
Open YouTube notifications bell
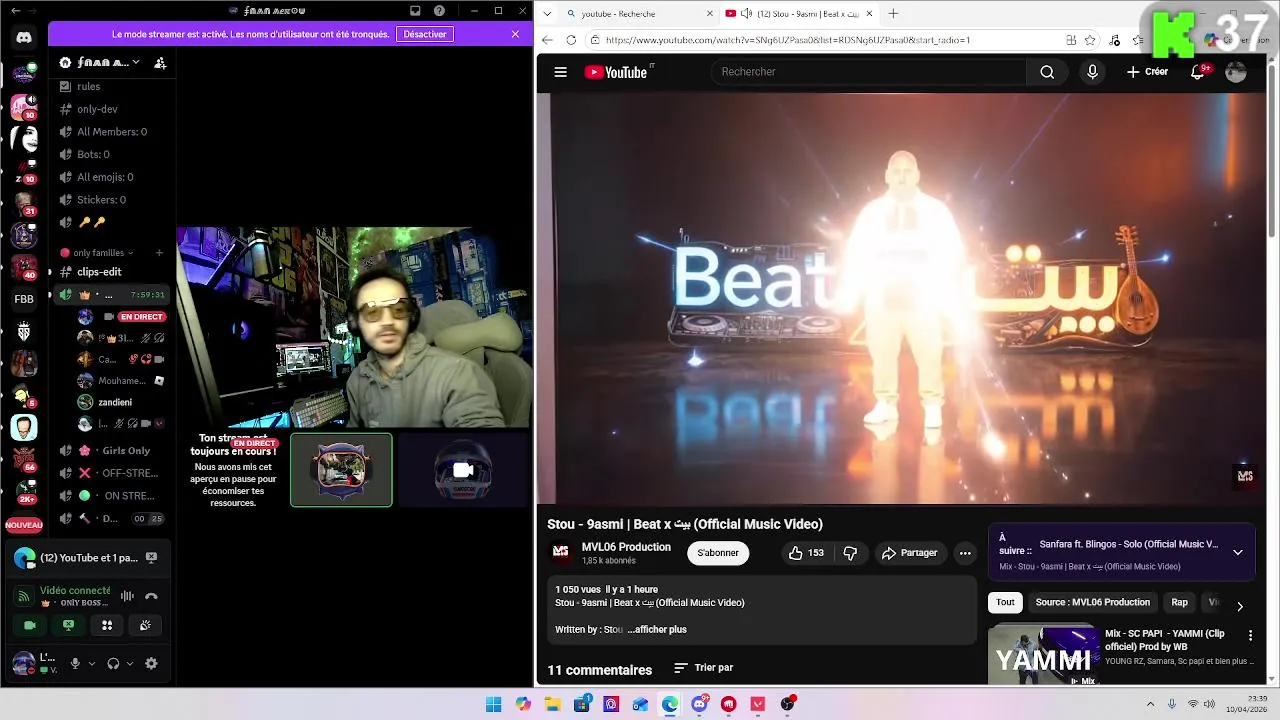[x=1198, y=72]
